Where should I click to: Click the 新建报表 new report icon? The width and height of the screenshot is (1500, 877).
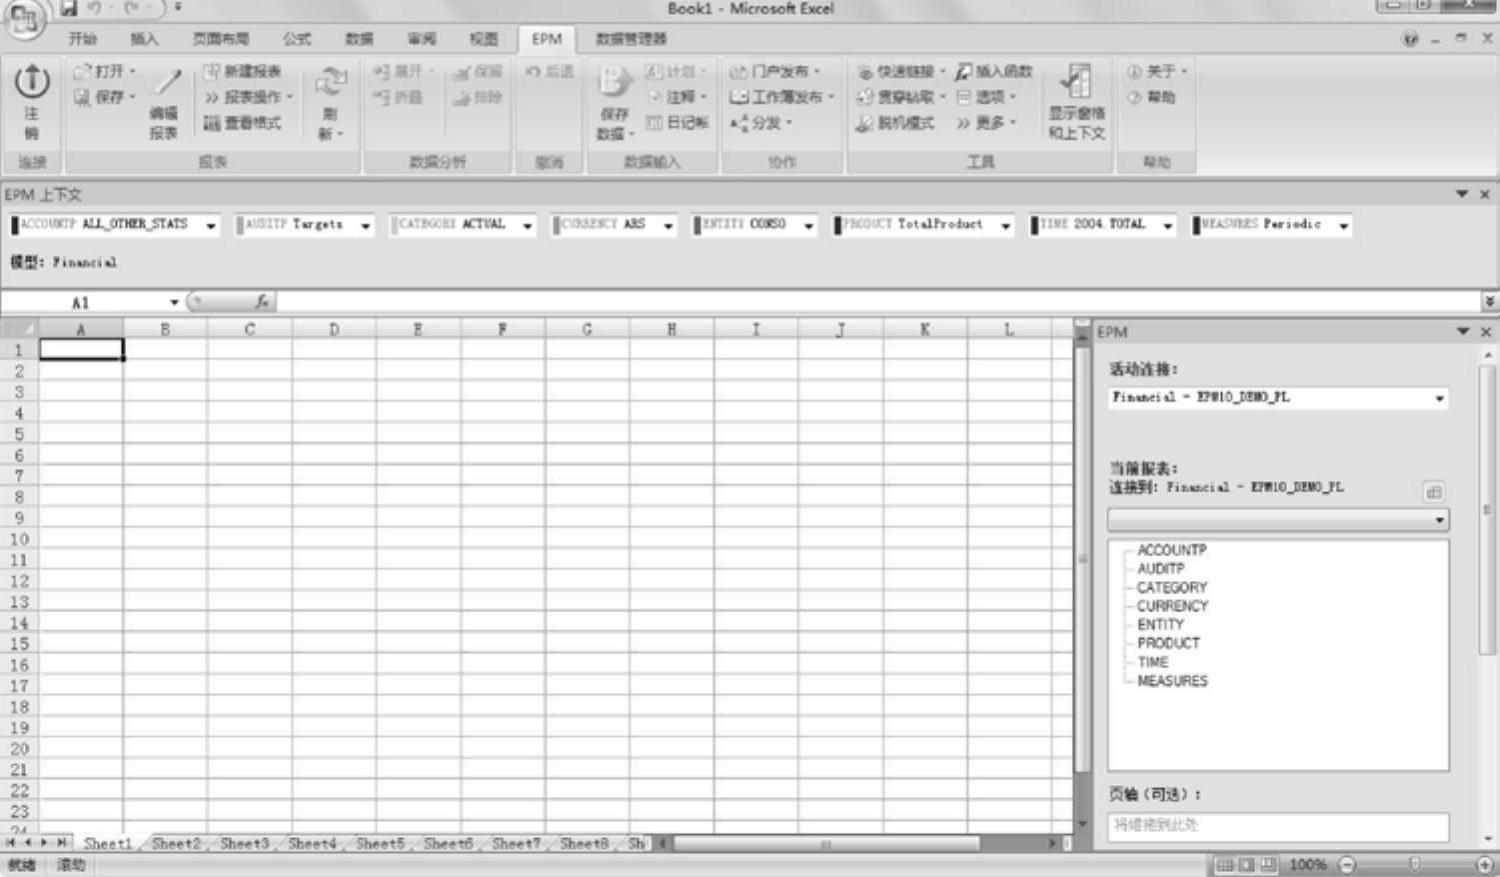(212, 71)
